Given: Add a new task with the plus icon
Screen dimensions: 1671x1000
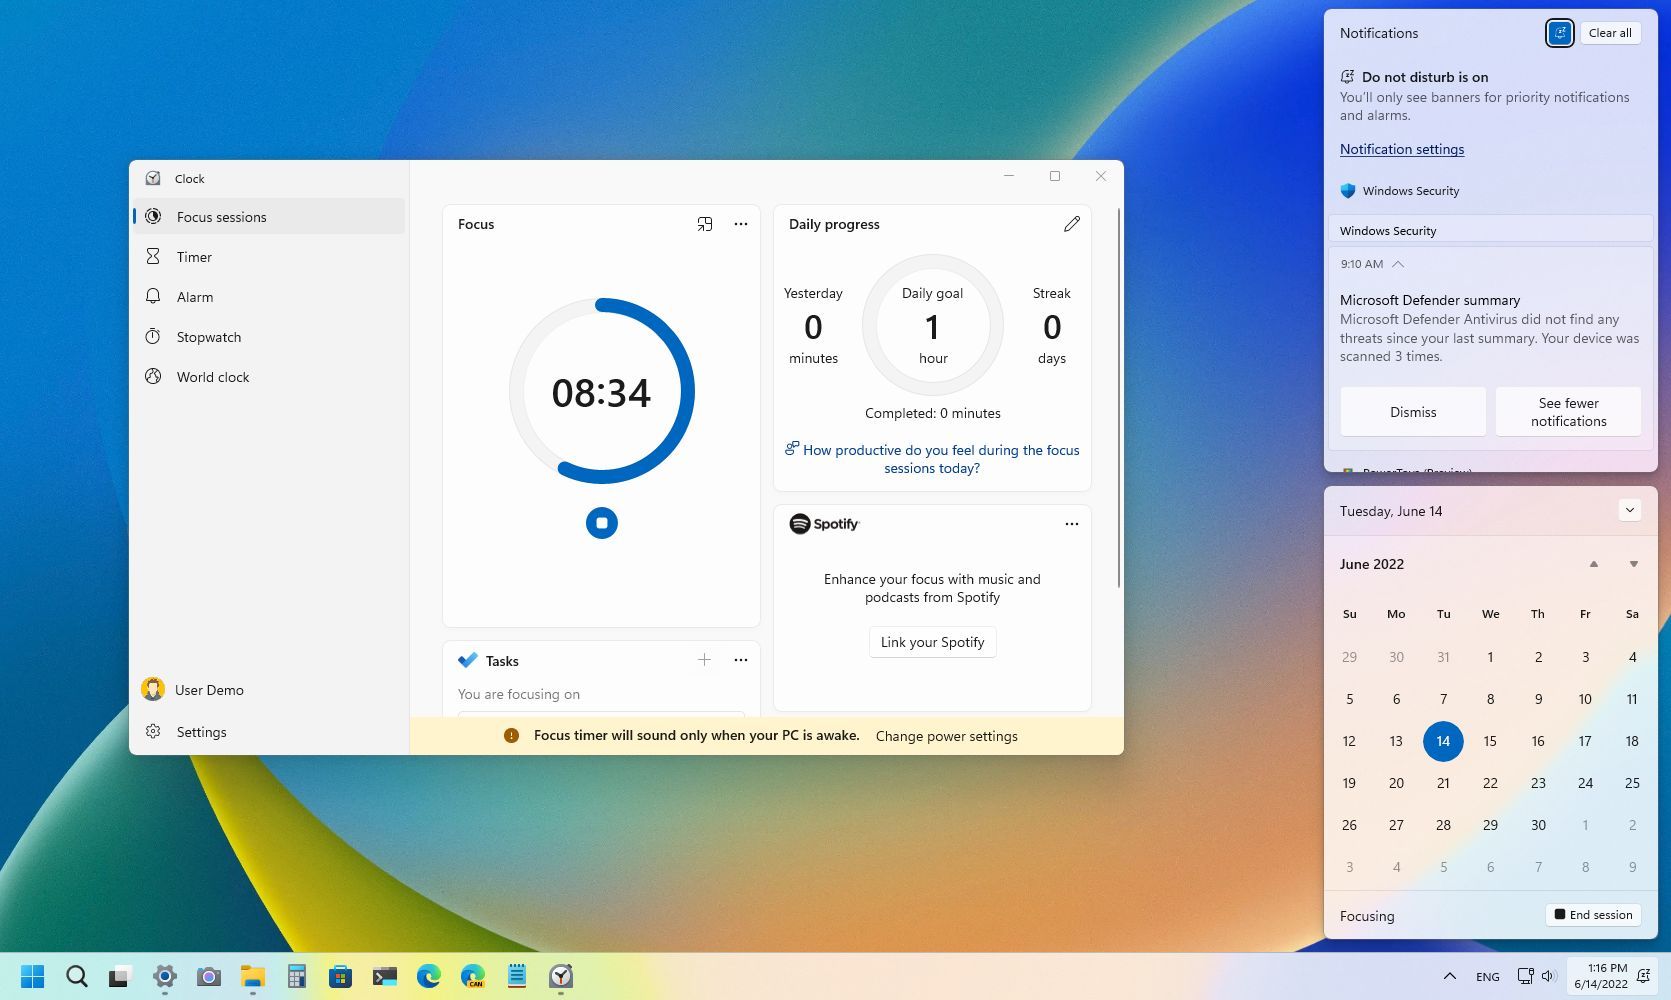Looking at the screenshot, I should click(x=704, y=660).
